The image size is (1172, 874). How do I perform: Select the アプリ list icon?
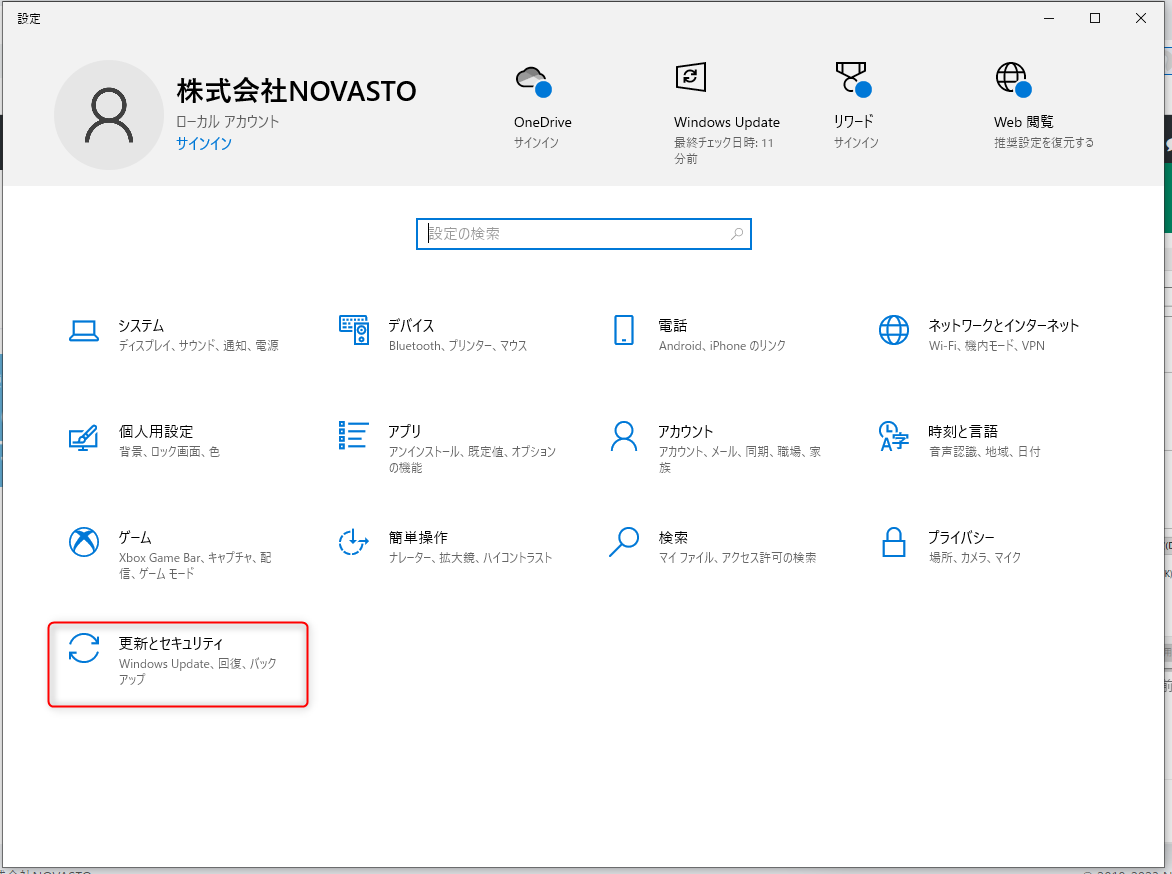pyautogui.click(x=354, y=435)
